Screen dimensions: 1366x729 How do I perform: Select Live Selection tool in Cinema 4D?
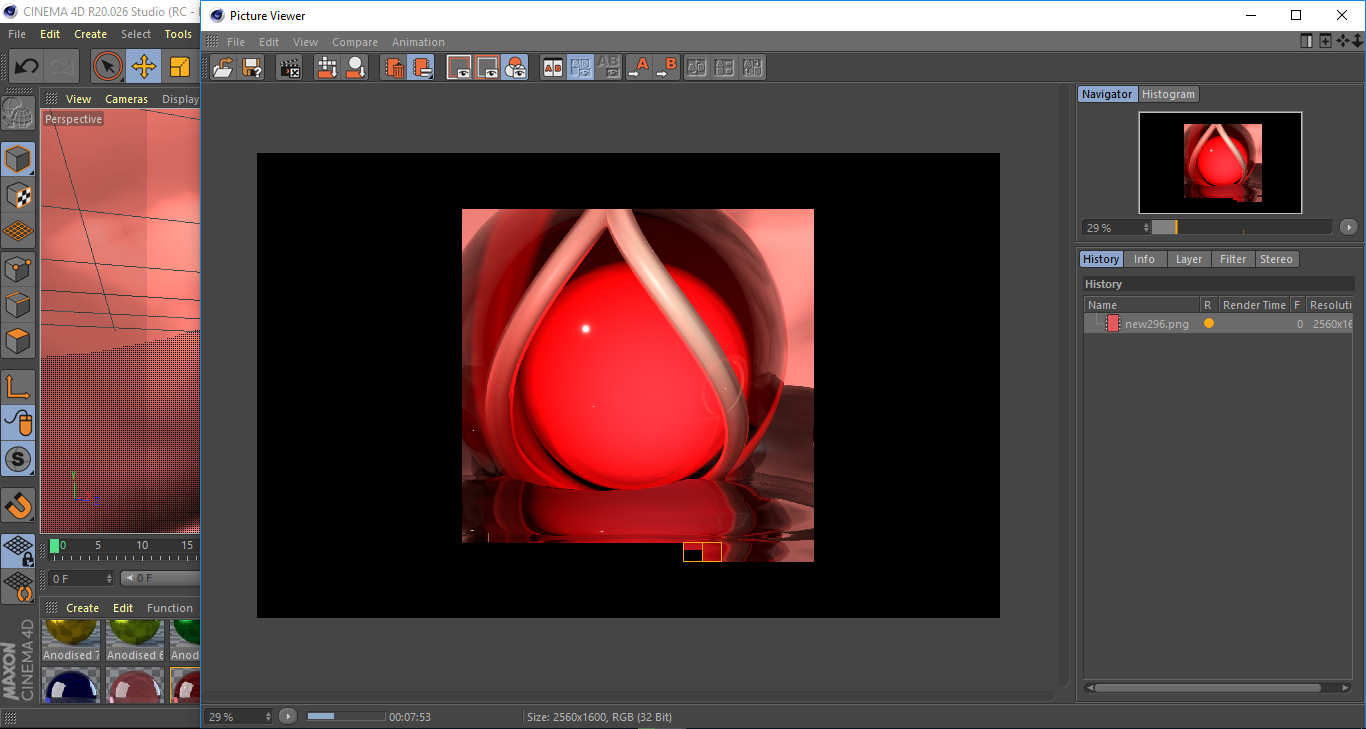click(108, 67)
